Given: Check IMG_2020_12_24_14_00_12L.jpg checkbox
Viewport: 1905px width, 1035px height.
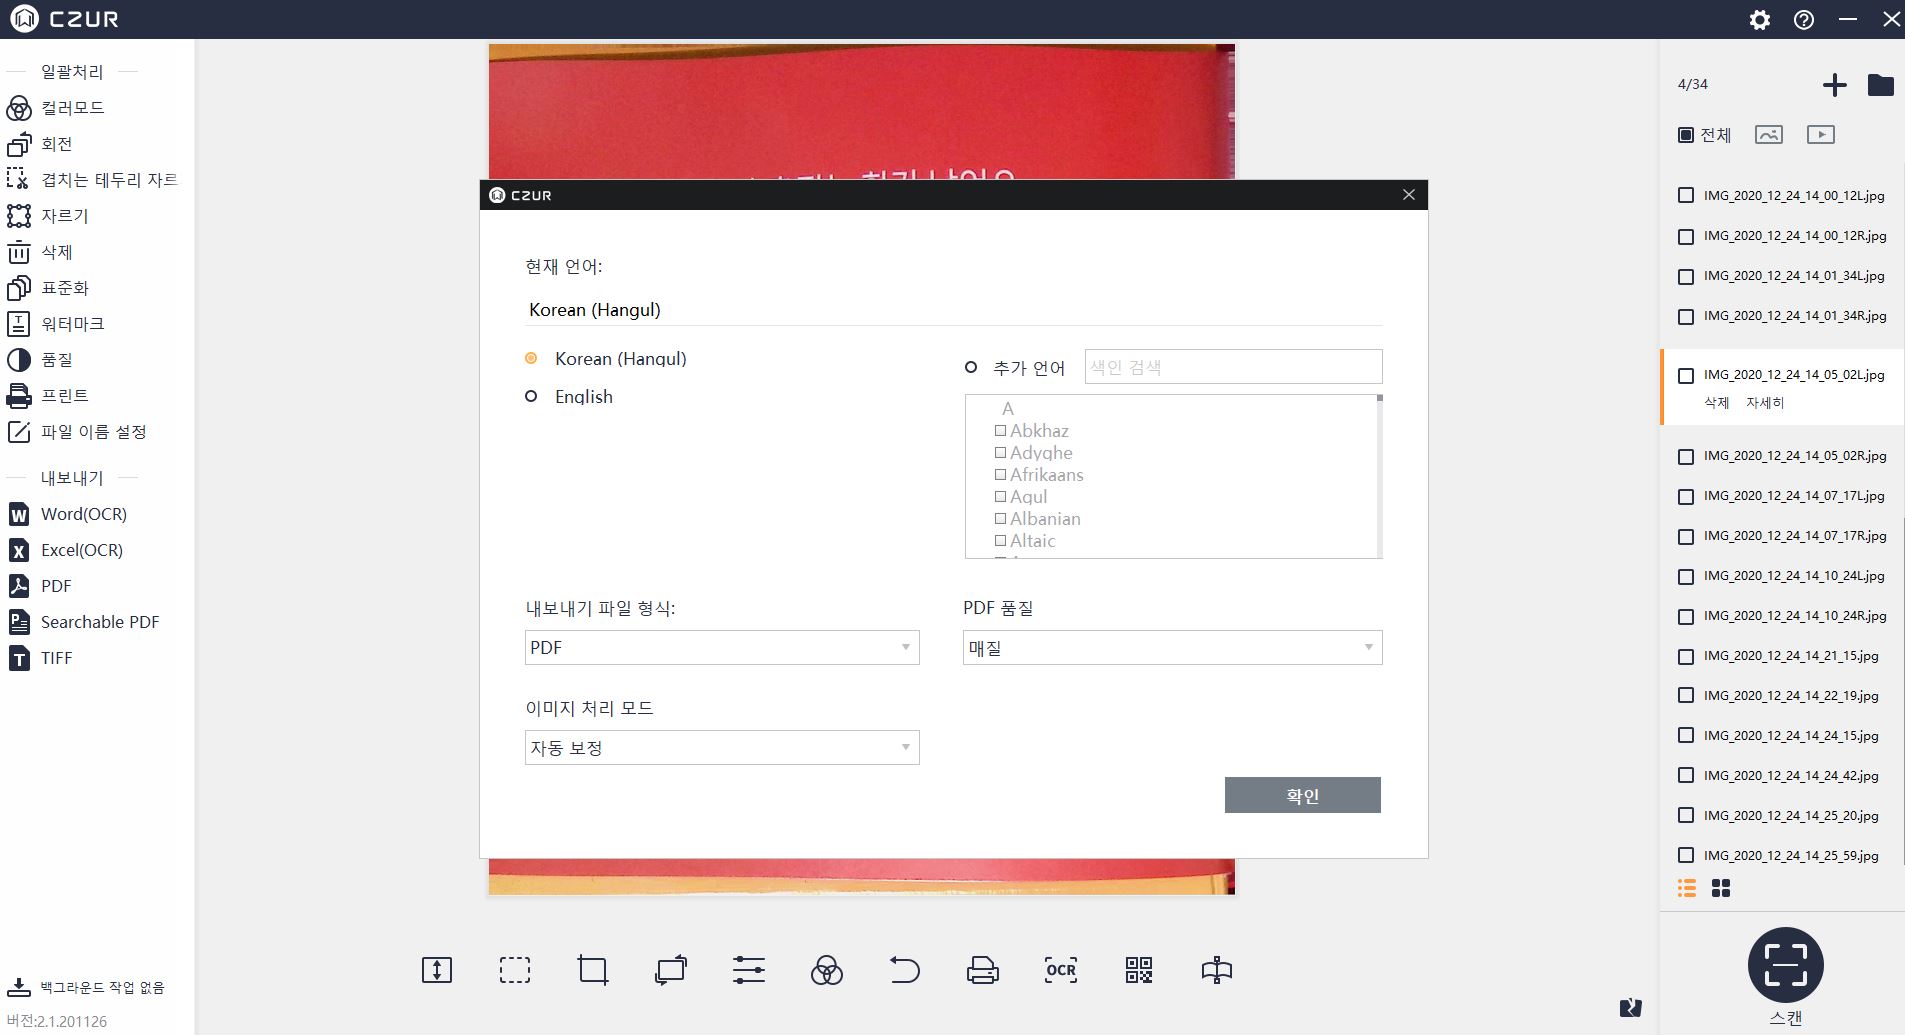Looking at the screenshot, I should pos(1686,196).
